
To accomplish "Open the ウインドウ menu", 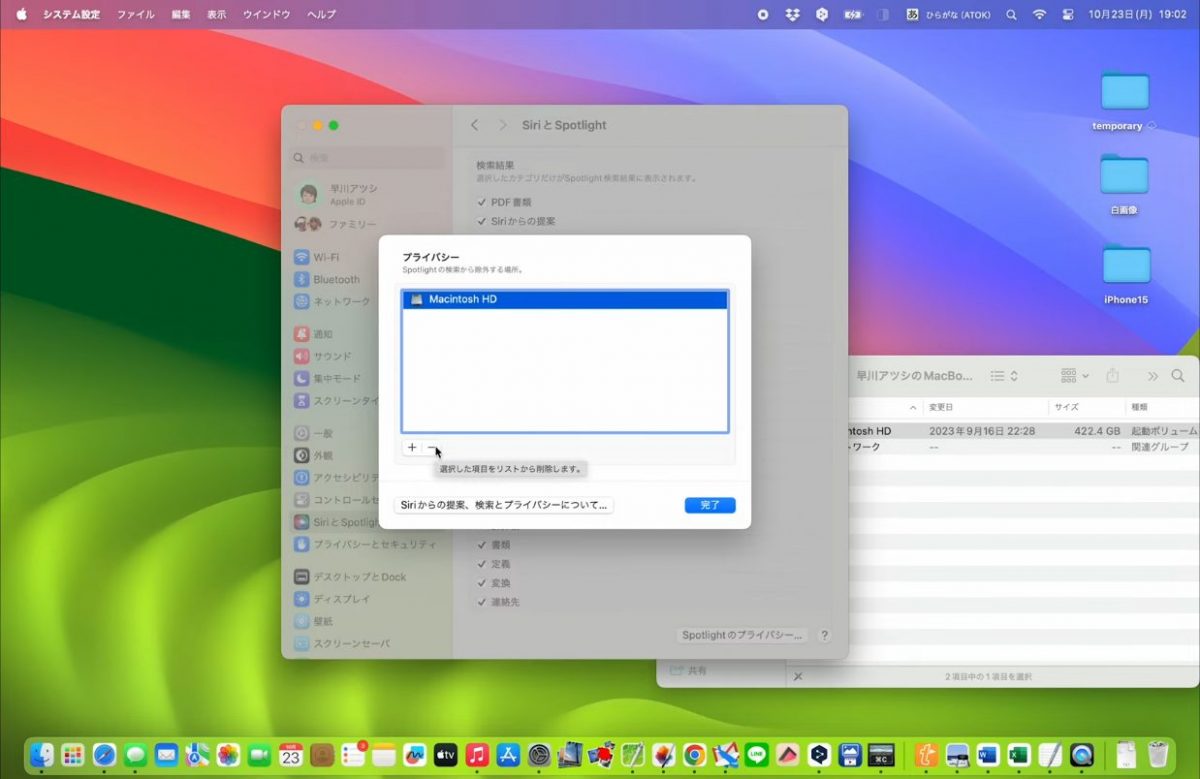I will click(267, 15).
